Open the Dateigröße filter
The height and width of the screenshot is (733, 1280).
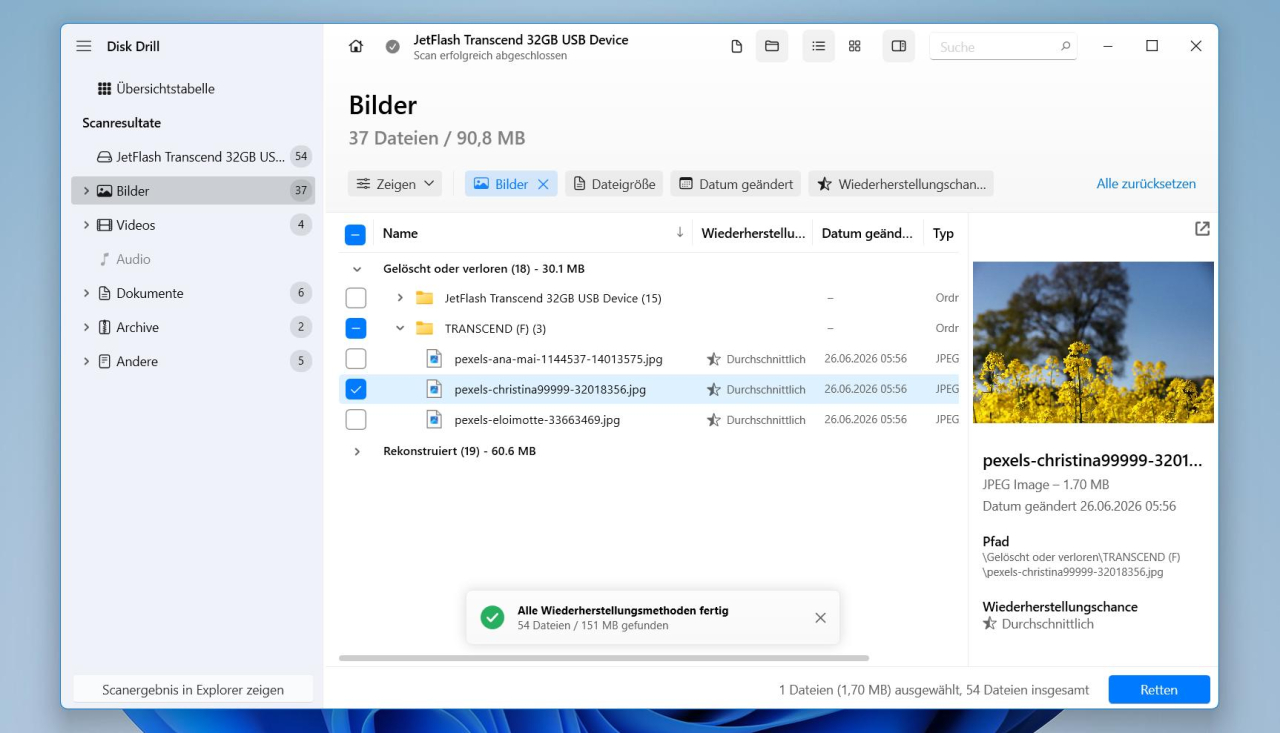[x=614, y=184]
